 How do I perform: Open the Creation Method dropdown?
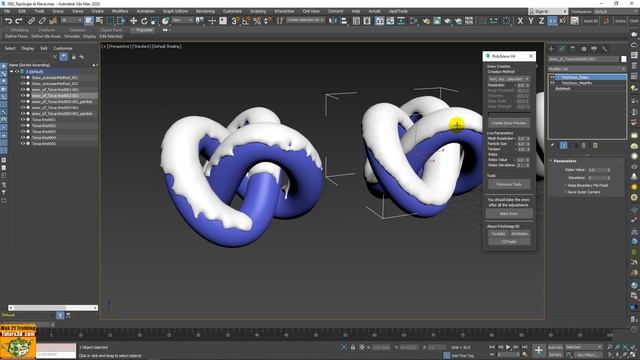point(509,79)
